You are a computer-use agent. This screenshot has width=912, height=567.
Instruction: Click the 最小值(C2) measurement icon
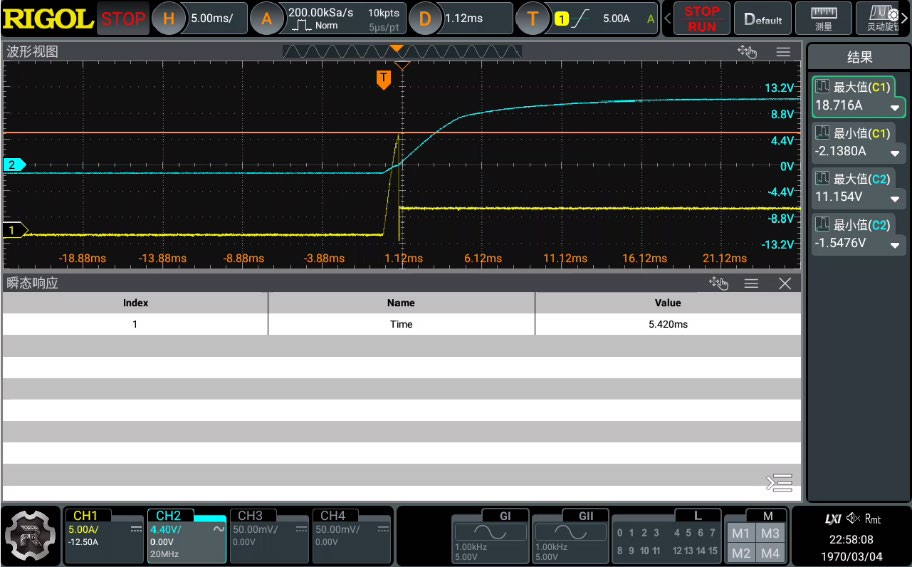coord(822,224)
